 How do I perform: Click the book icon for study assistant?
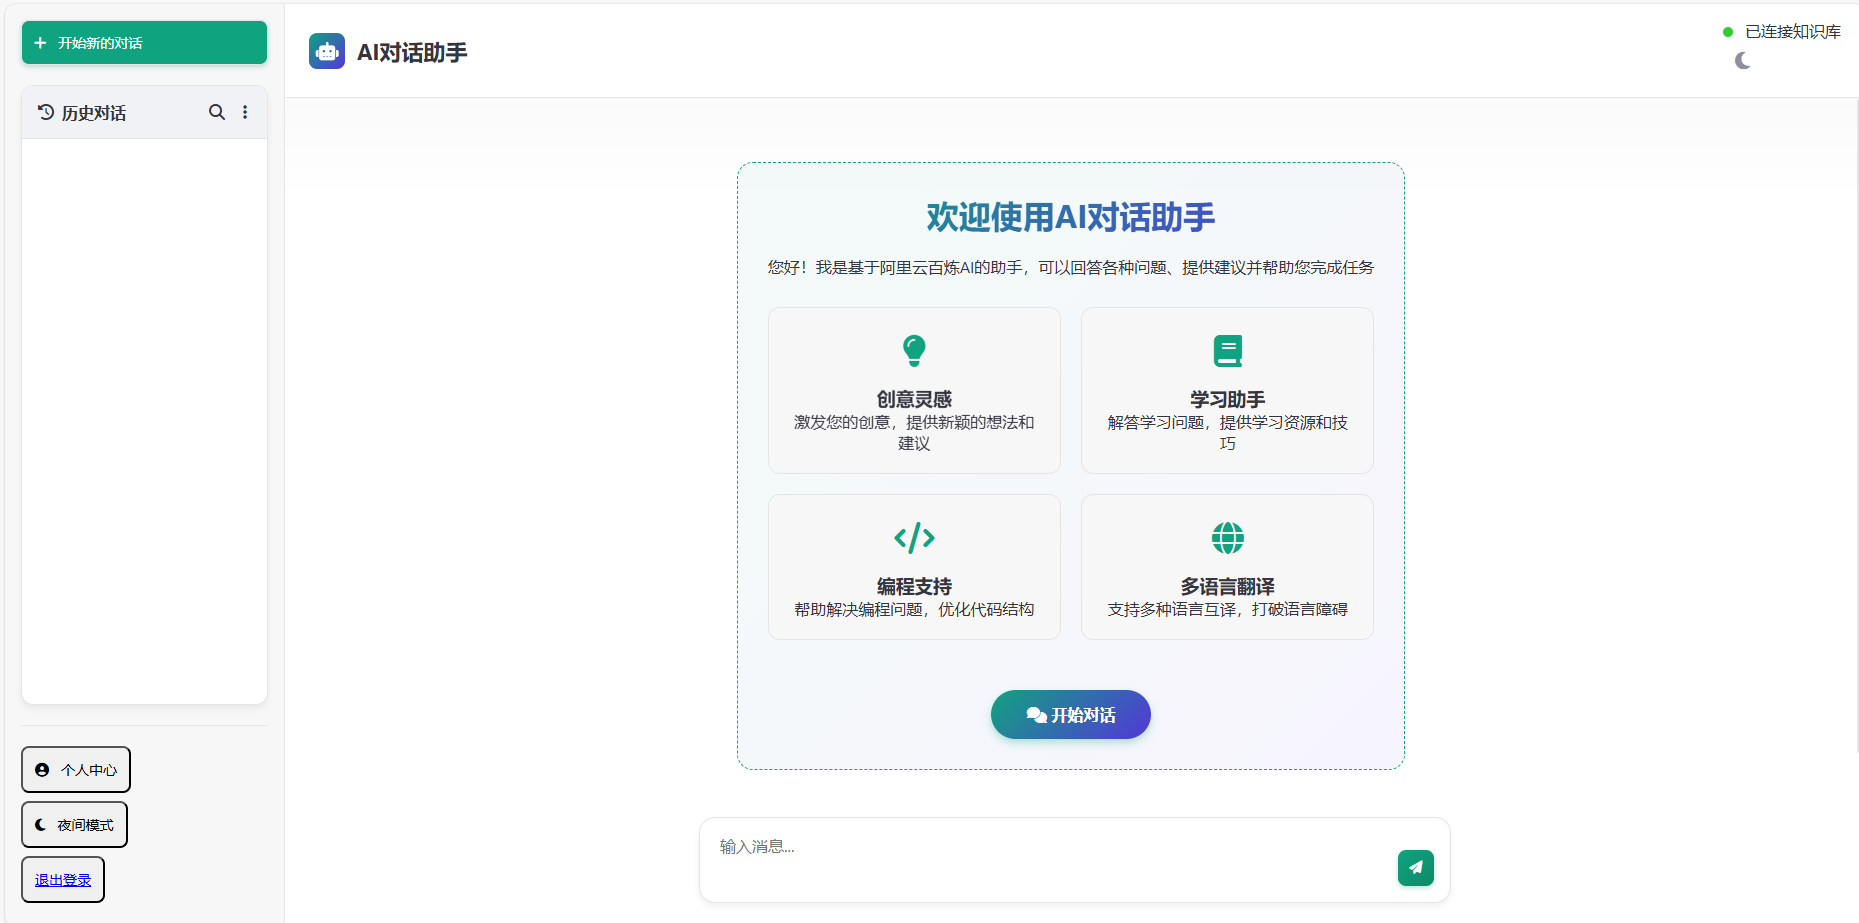(1228, 351)
